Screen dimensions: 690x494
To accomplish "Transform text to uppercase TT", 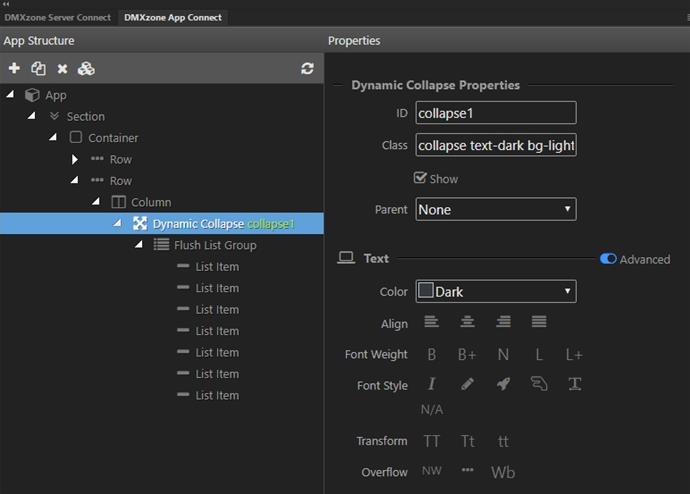I will [x=432, y=441].
